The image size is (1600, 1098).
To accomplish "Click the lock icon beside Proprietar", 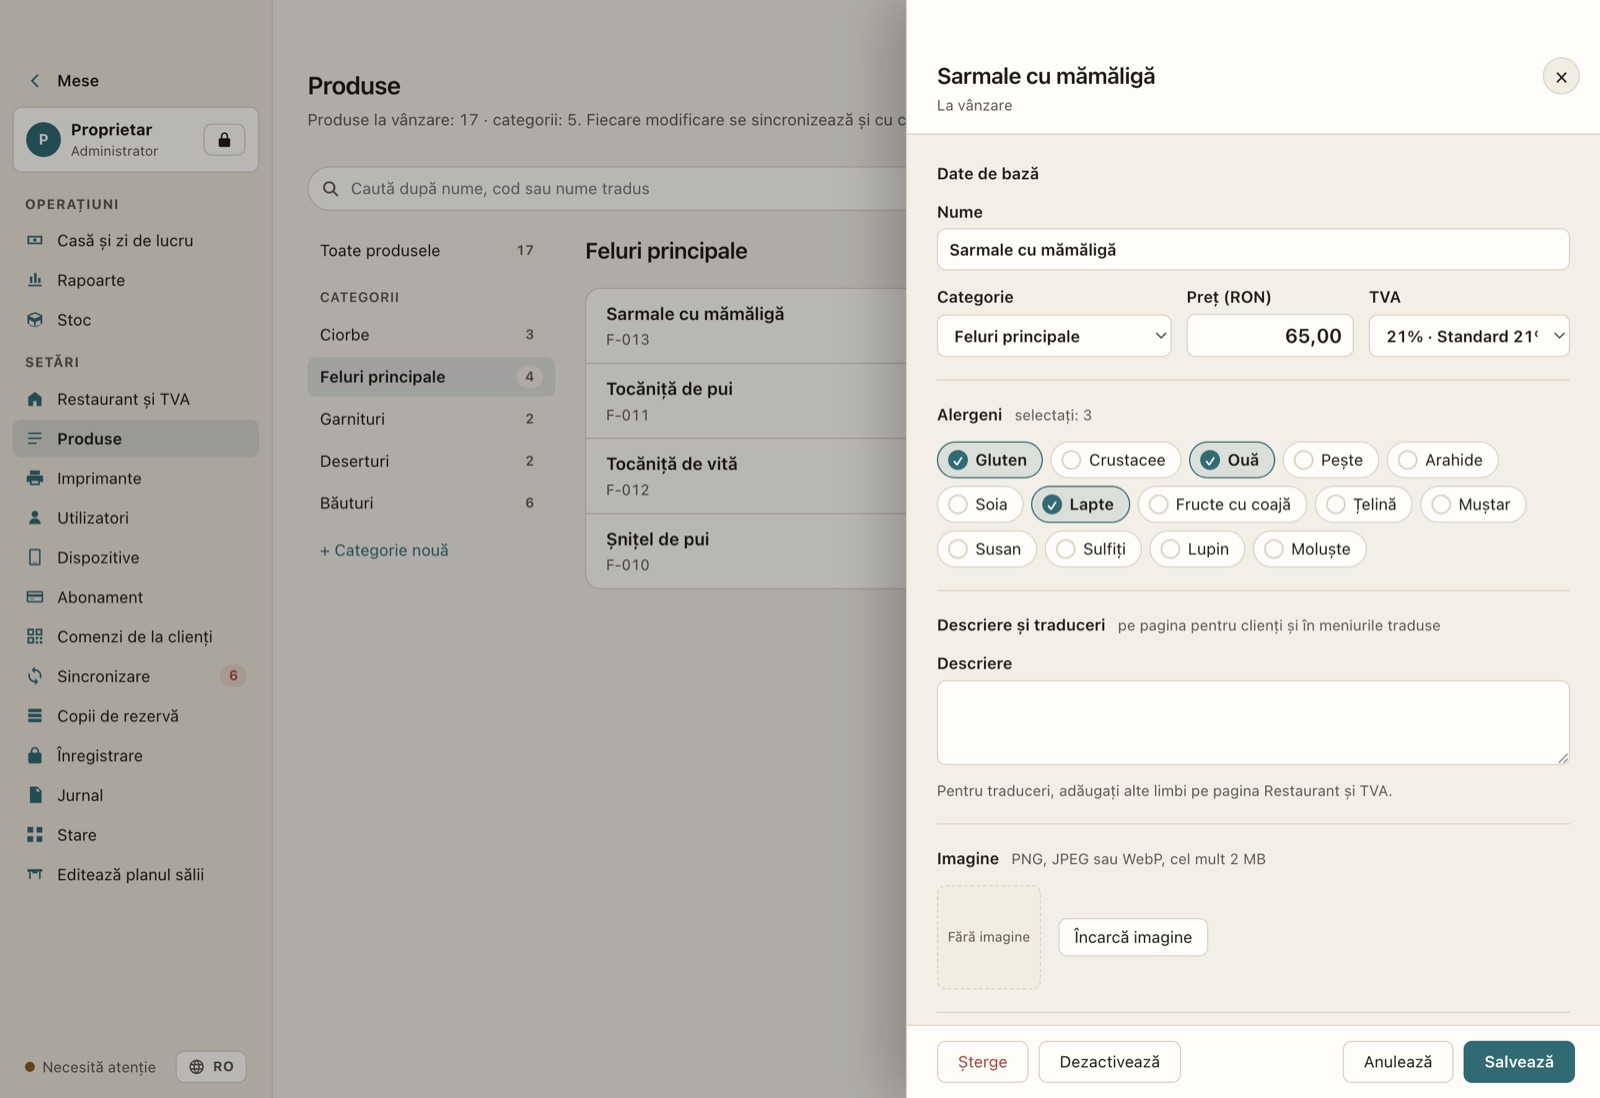I will (224, 139).
